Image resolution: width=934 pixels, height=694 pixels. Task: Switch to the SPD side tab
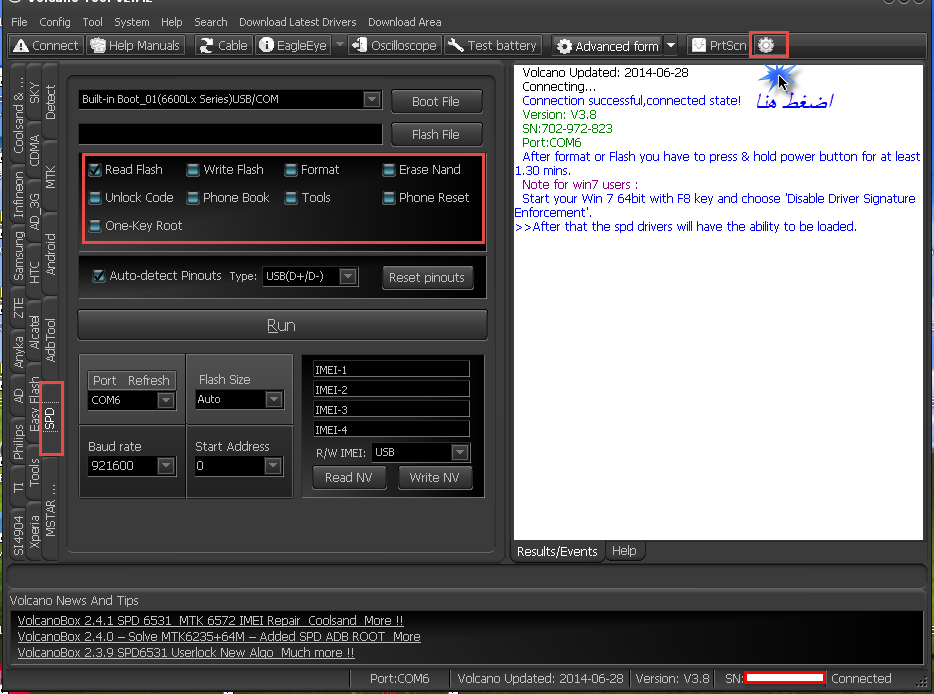[51, 418]
